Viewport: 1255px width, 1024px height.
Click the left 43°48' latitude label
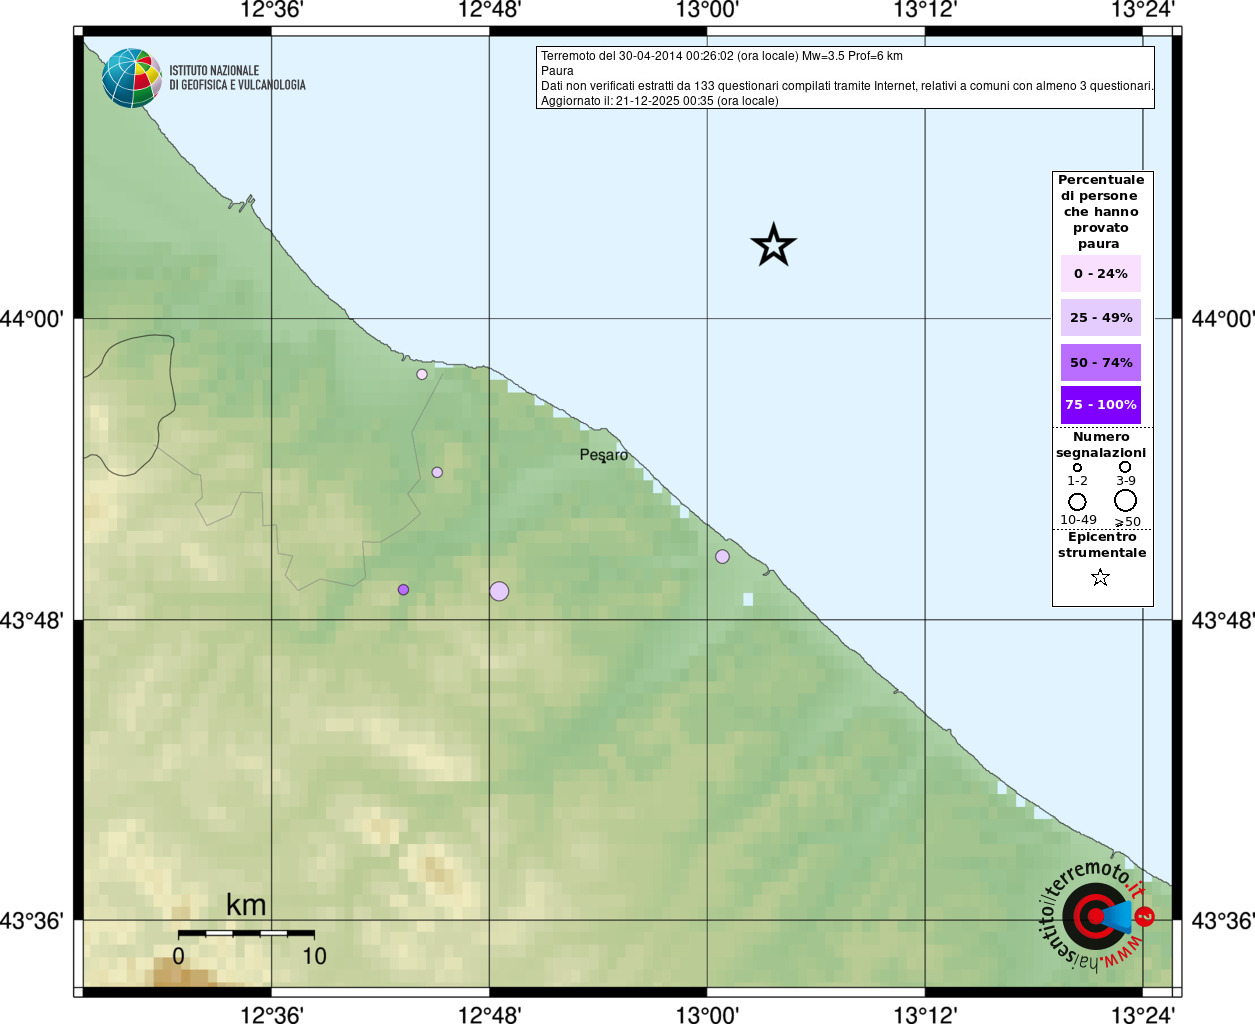click(32, 620)
